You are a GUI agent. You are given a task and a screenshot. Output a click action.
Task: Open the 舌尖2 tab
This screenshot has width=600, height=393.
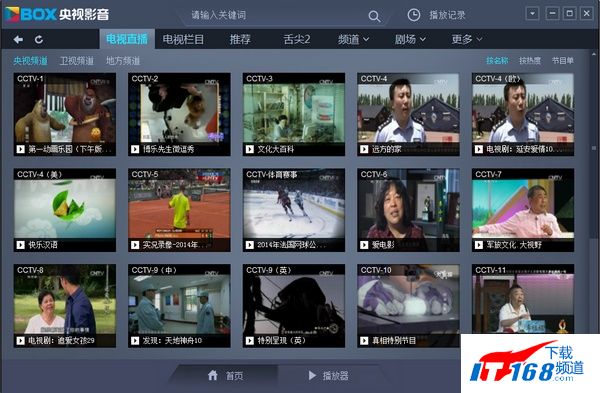tap(297, 39)
